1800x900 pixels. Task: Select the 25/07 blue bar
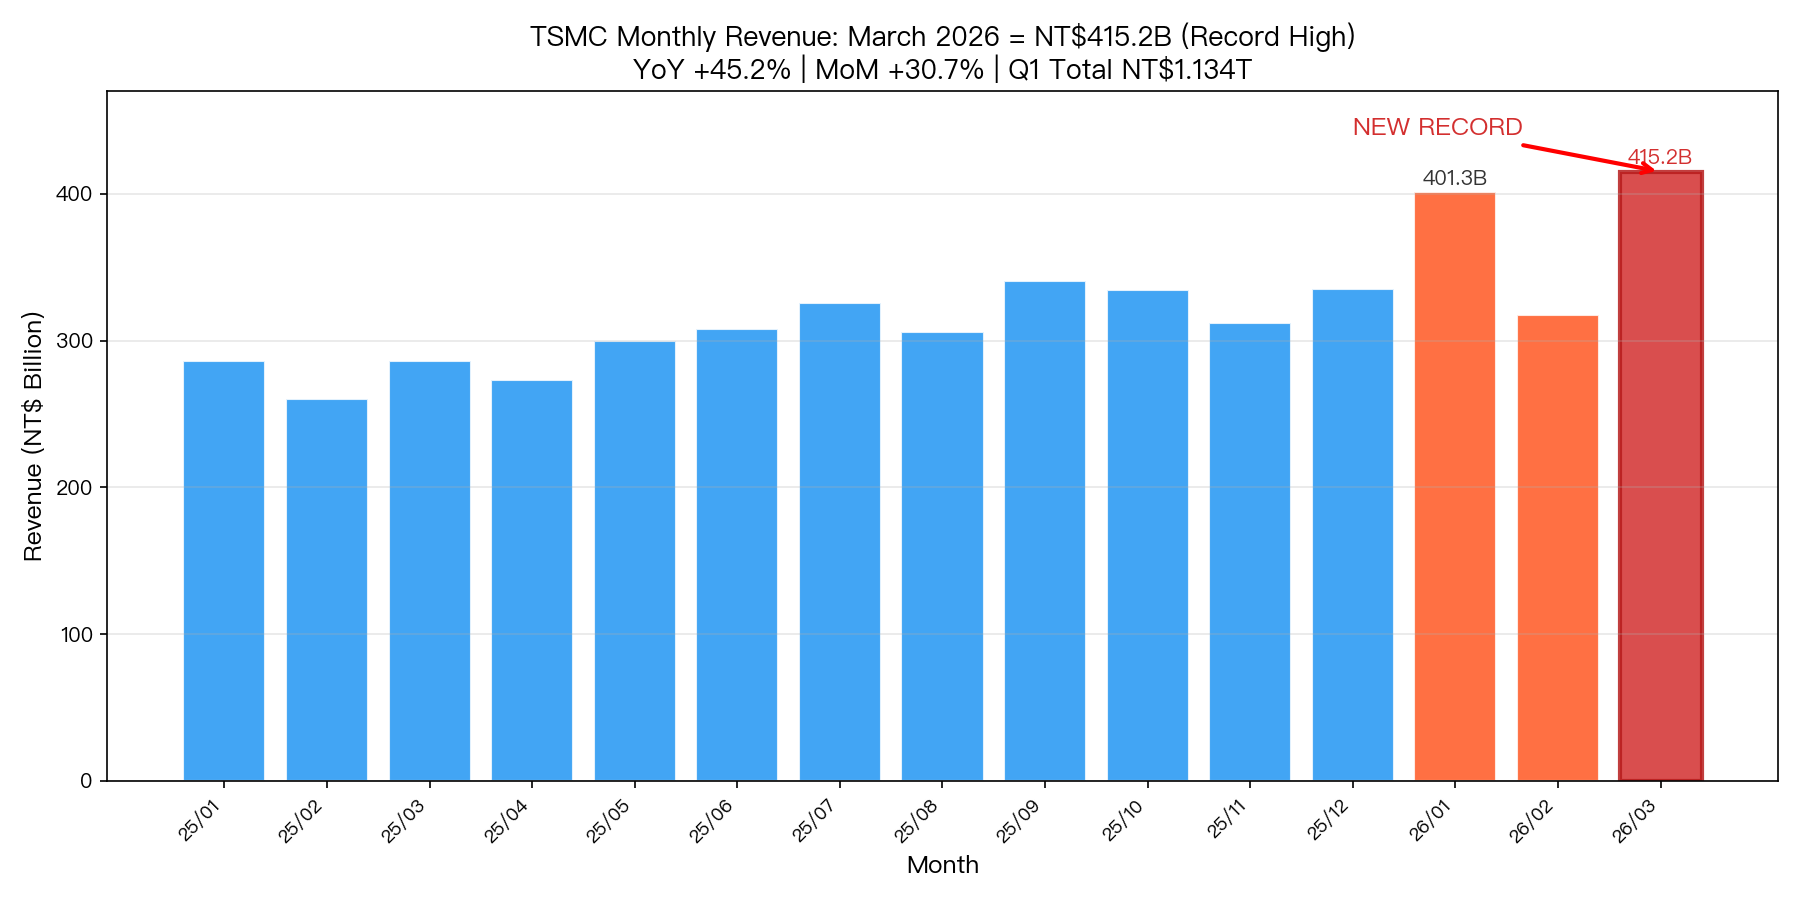[840, 542]
